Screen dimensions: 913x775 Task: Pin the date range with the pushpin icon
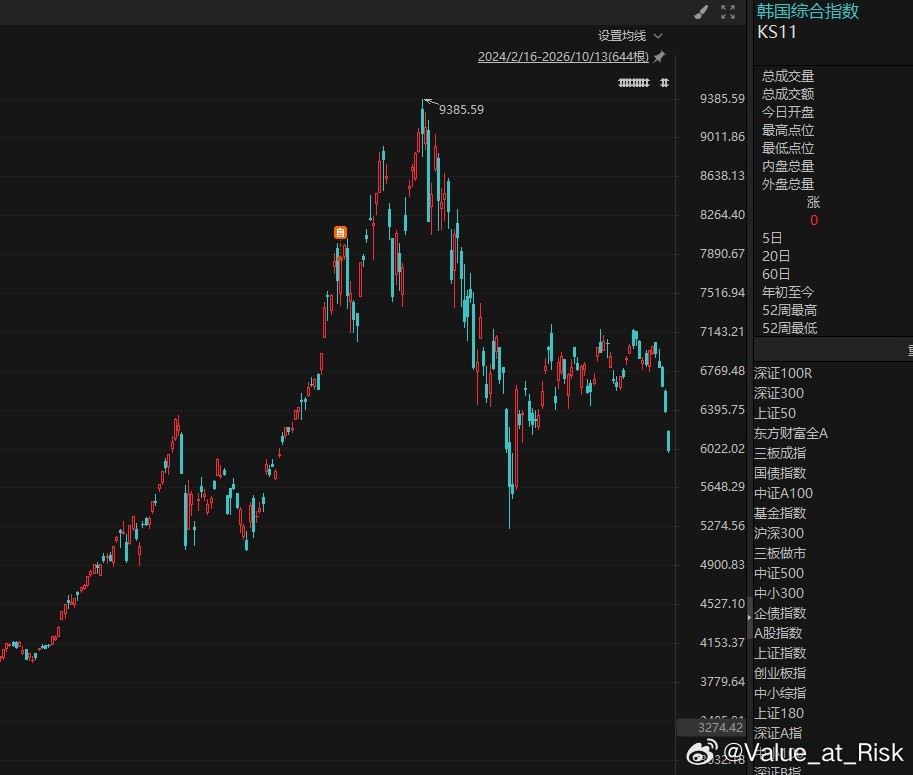[x=659, y=56]
